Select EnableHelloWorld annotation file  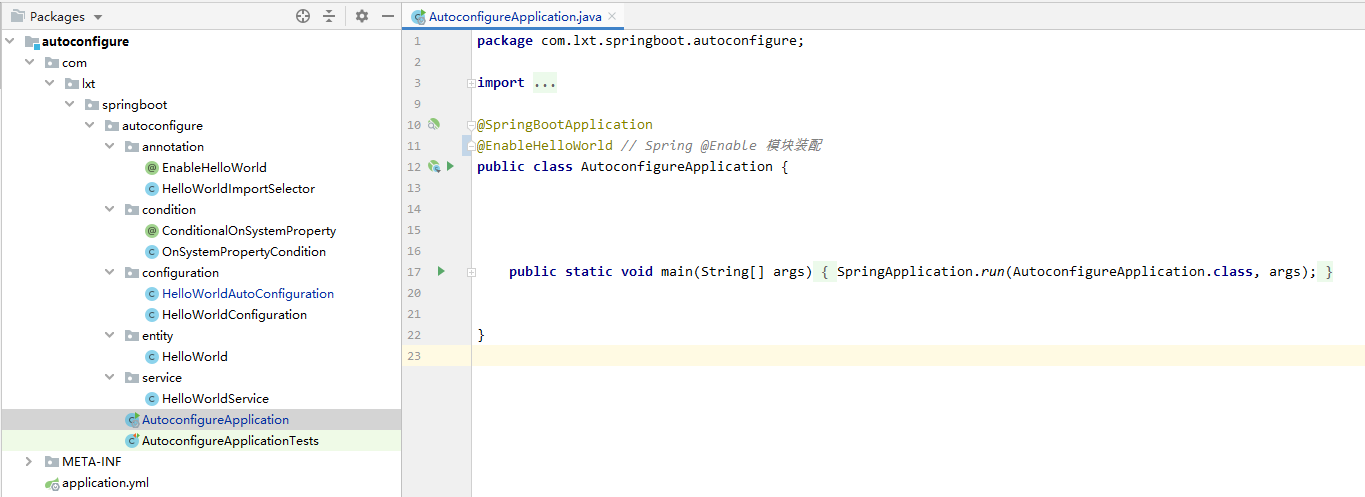(x=214, y=167)
